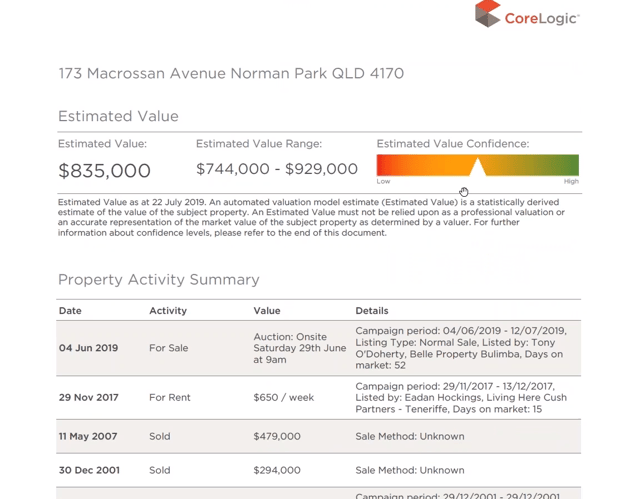Screen dimensions: 629x499
Task: Click the $650 / week rent value
Action: coord(284,397)
